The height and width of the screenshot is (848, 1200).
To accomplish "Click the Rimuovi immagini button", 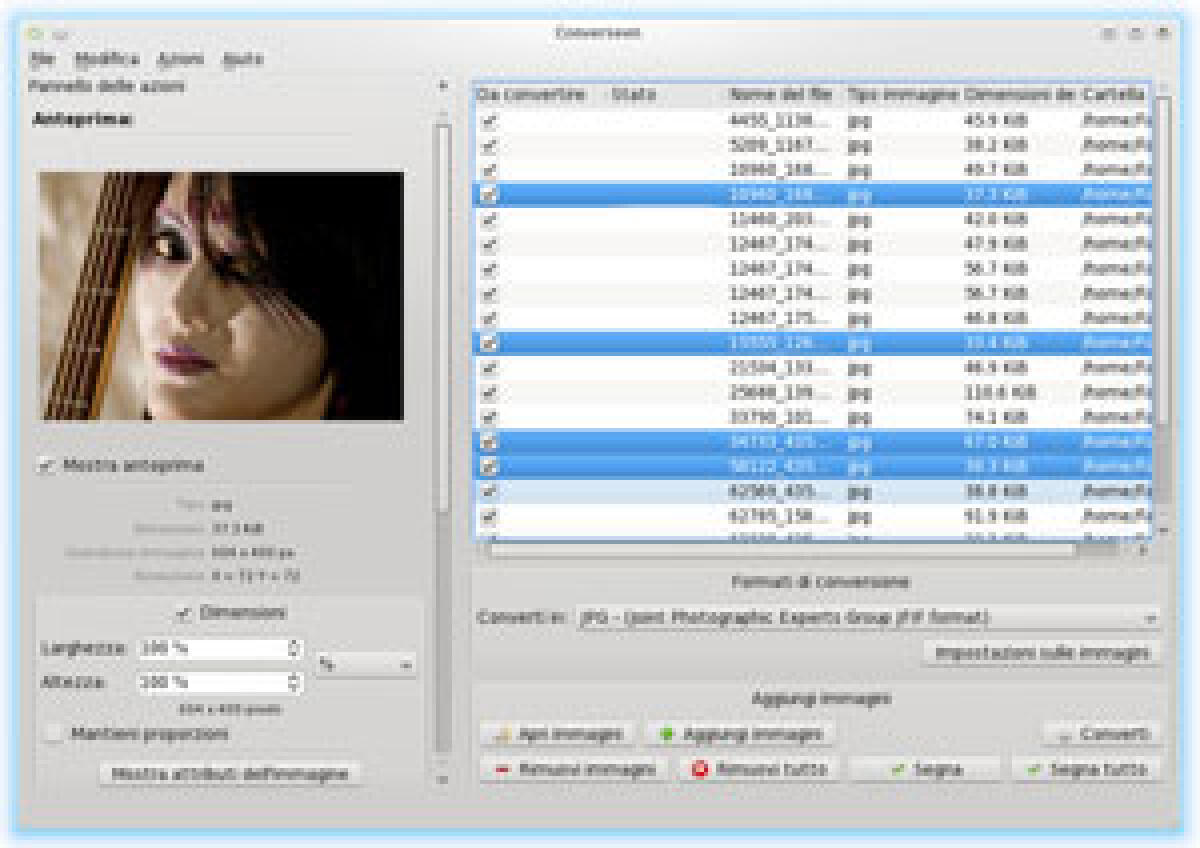I will pyautogui.click(x=574, y=769).
